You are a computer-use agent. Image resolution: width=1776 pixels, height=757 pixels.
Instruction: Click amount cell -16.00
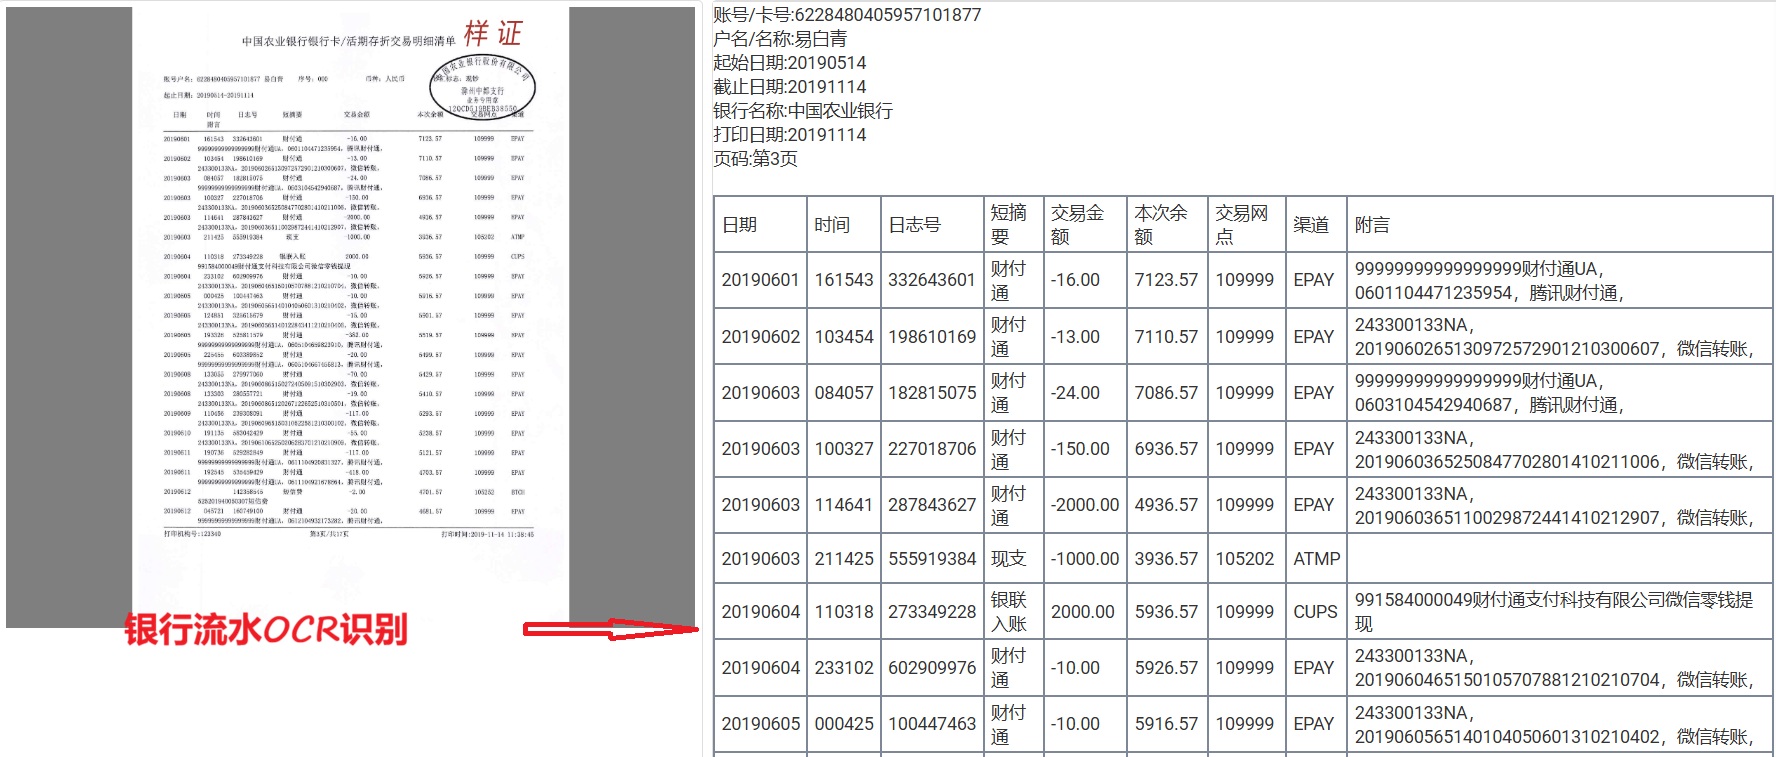coord(1085,280)
